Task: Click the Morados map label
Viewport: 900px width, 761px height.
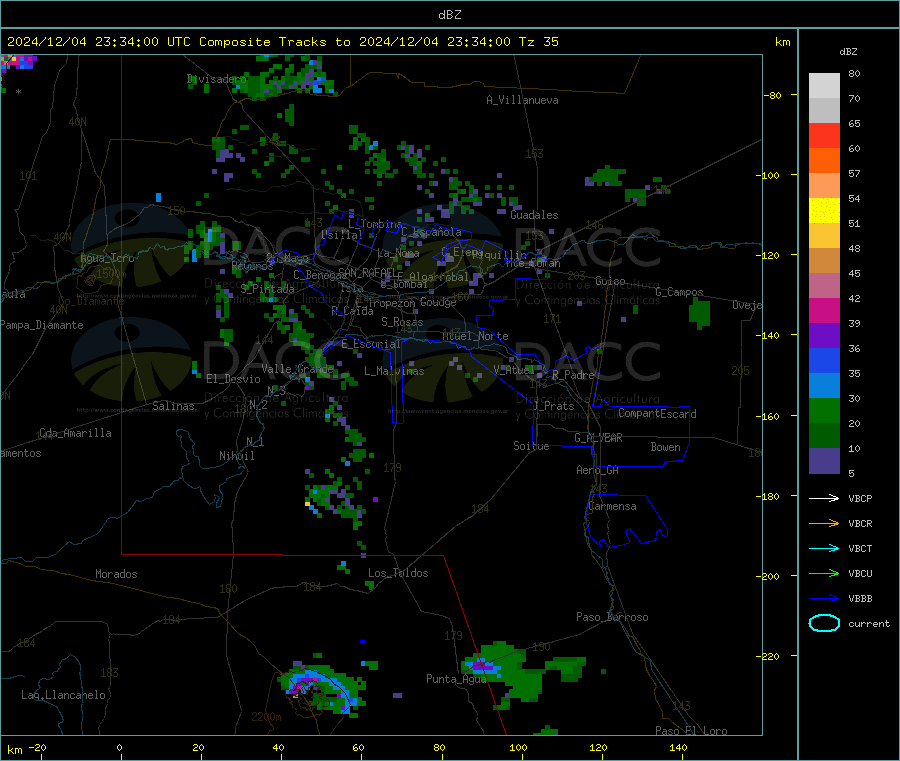Action: pos(116,574)
